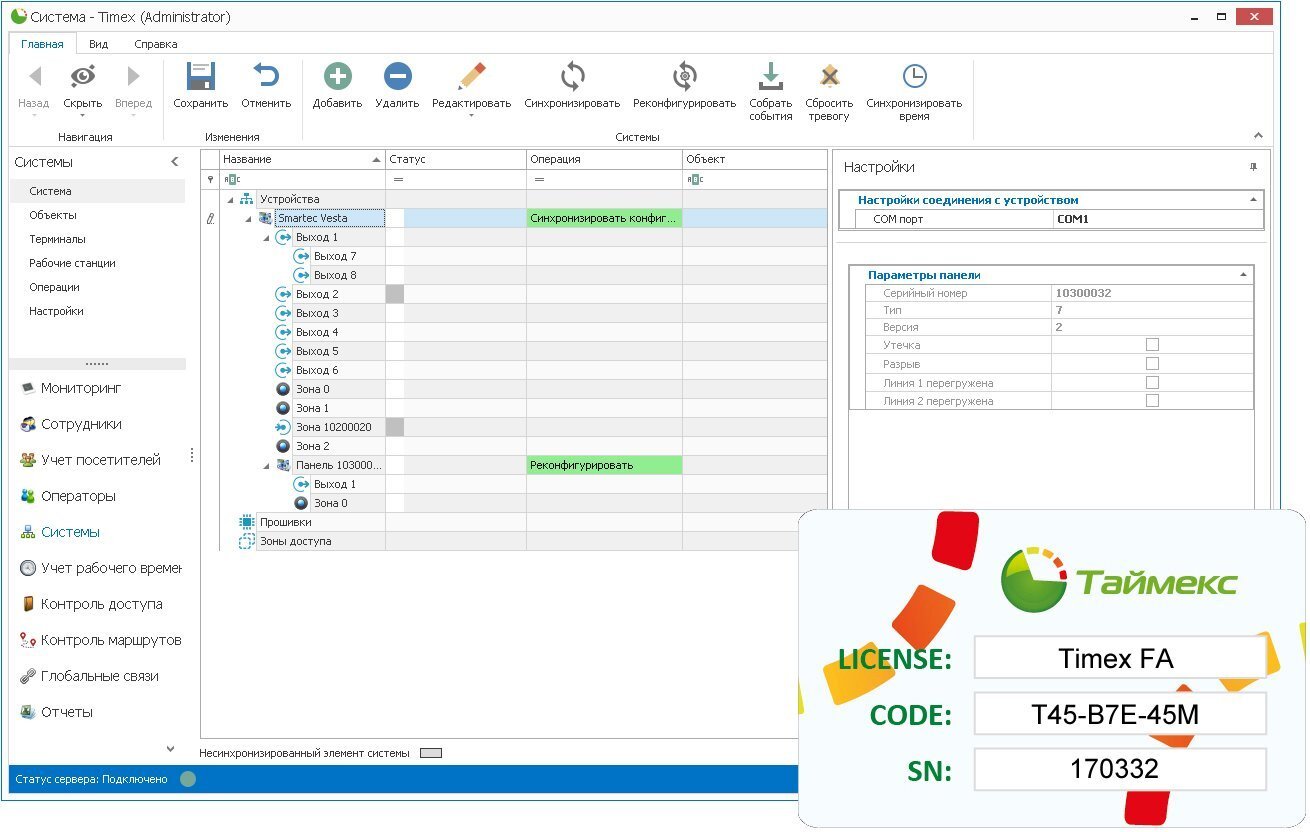Tick the Линия 1 перегружена checkbox
Screen dimensions: 1310x832
point(1154,382)
